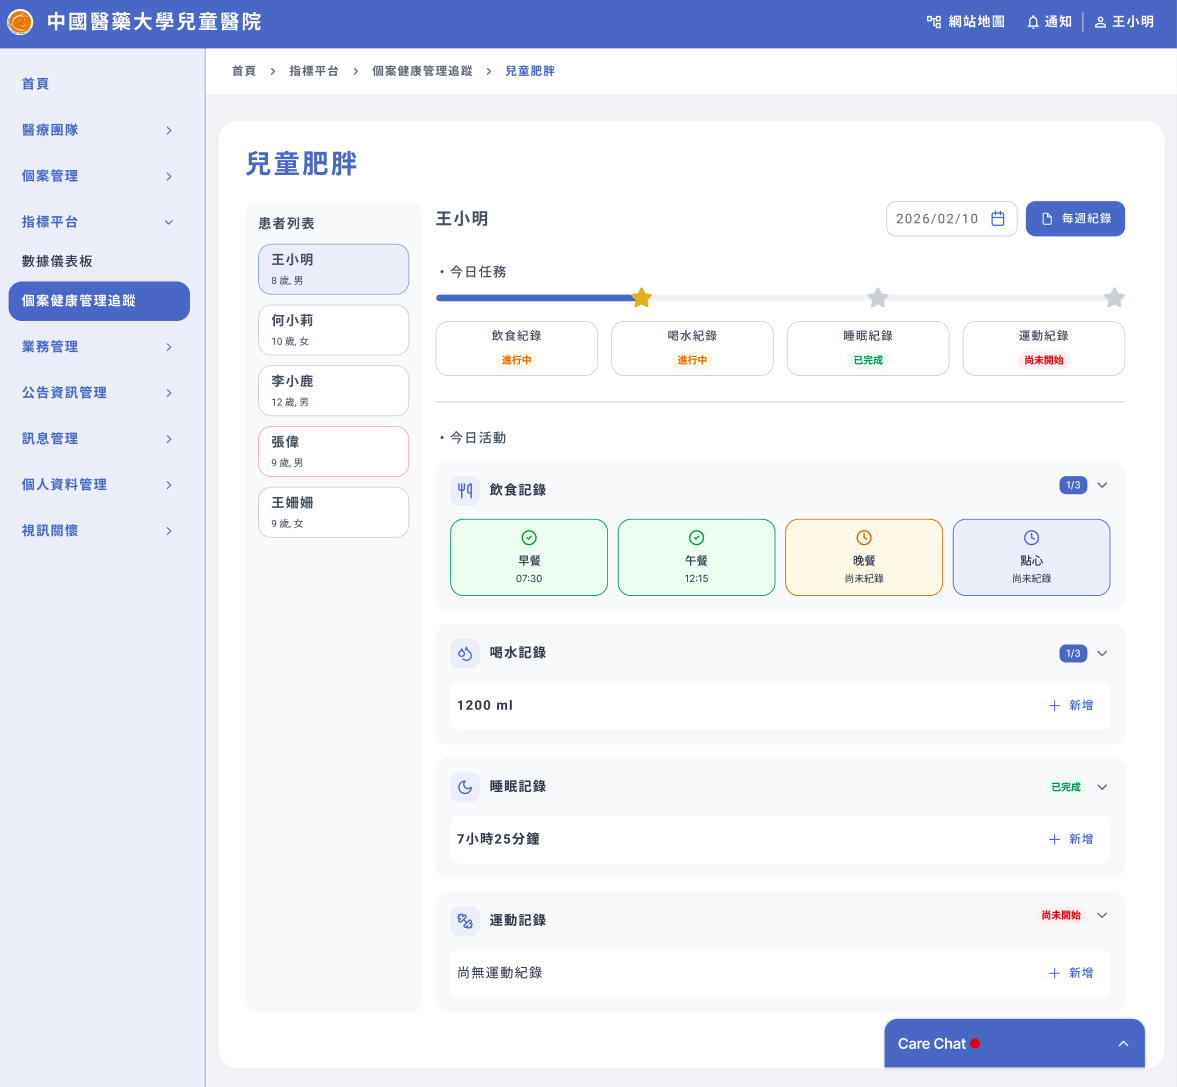This screenshot has height=1087, width=1177.
Task: Select the completed breakfast 07:30 card
Action: pyautogui.click(x=529, y=557)
